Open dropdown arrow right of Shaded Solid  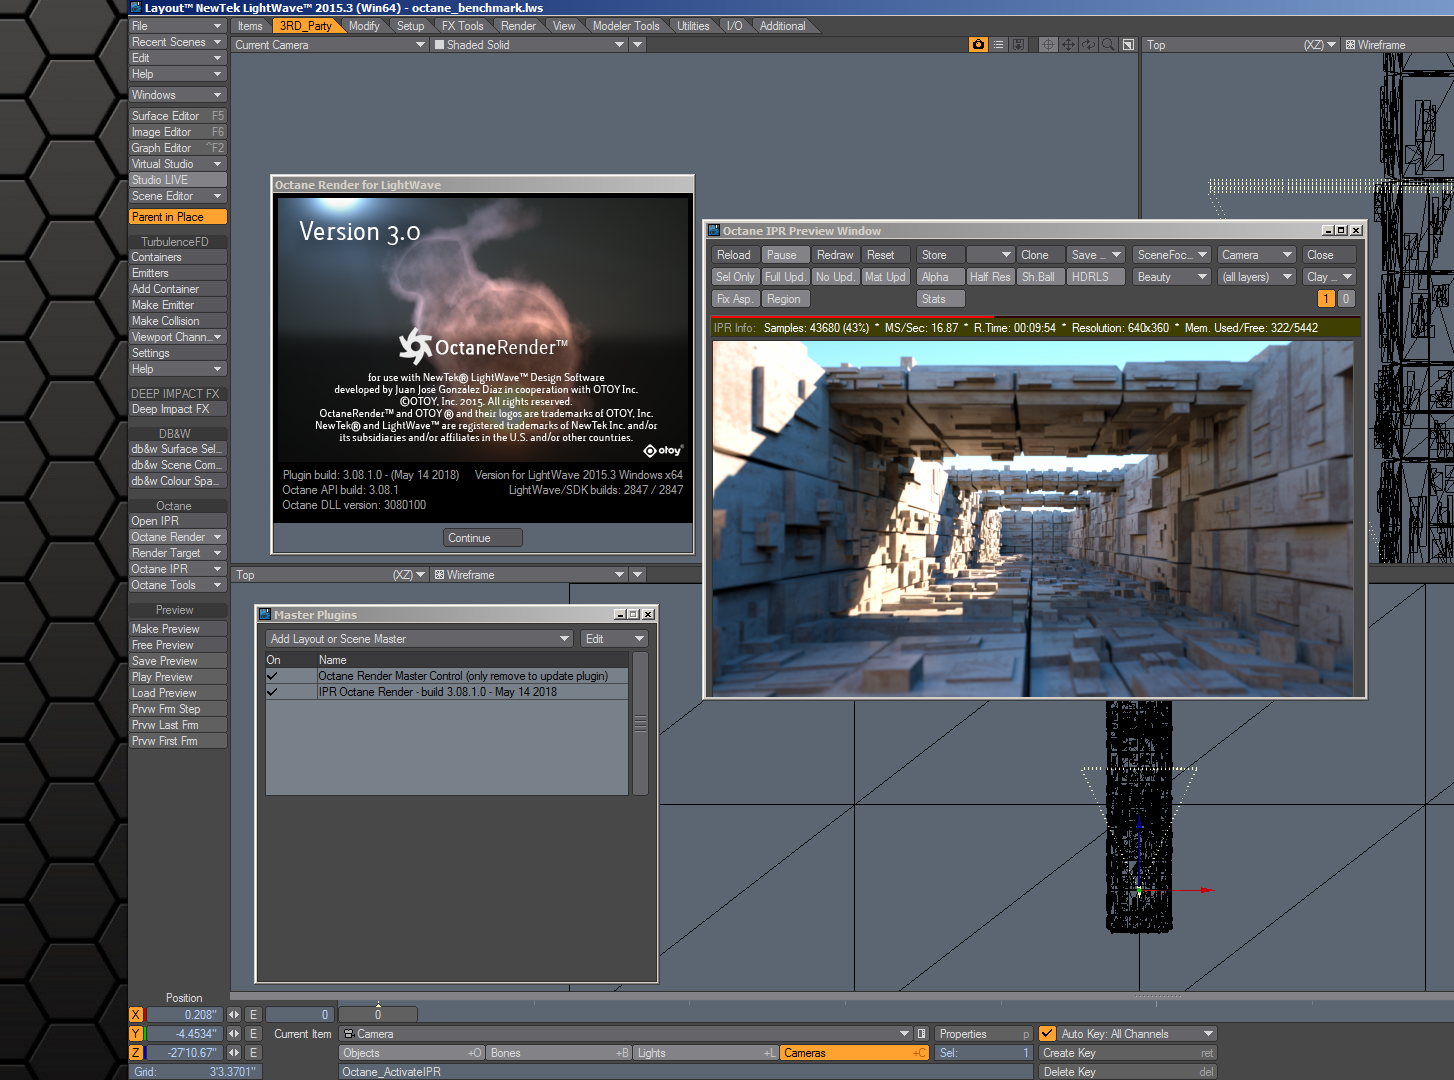click(638, 45)
